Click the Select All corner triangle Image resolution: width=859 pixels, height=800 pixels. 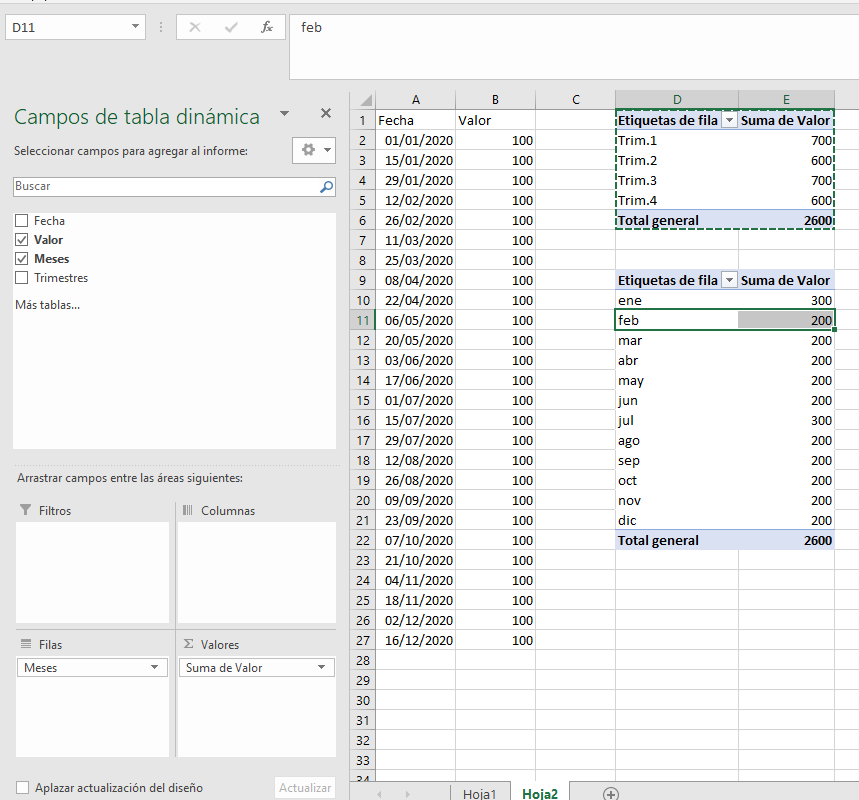coord(363,100)
